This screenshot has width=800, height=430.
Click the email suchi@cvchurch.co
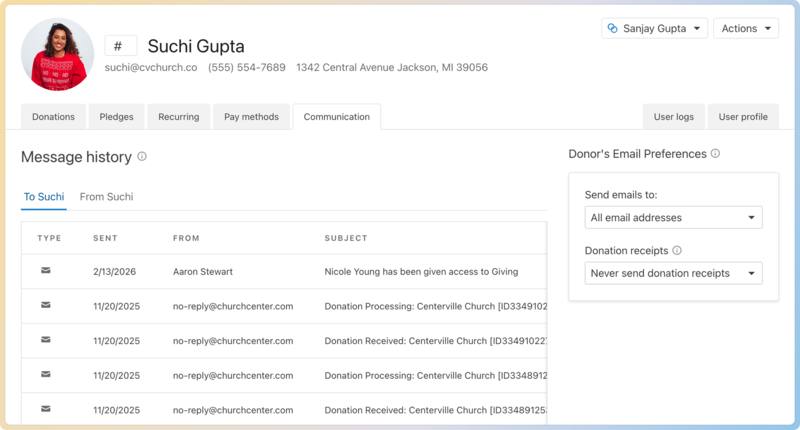click(x=151, y=67)
